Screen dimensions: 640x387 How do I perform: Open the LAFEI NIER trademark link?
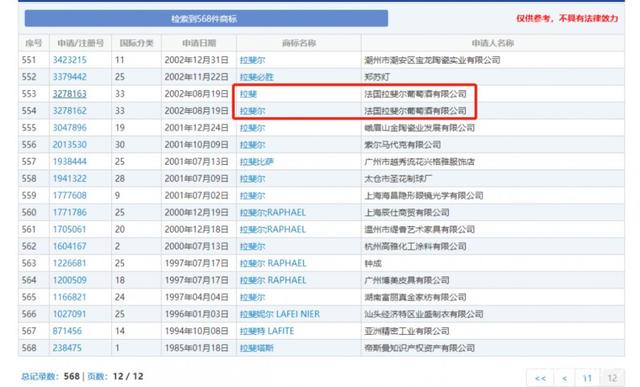tap(280, 314)
